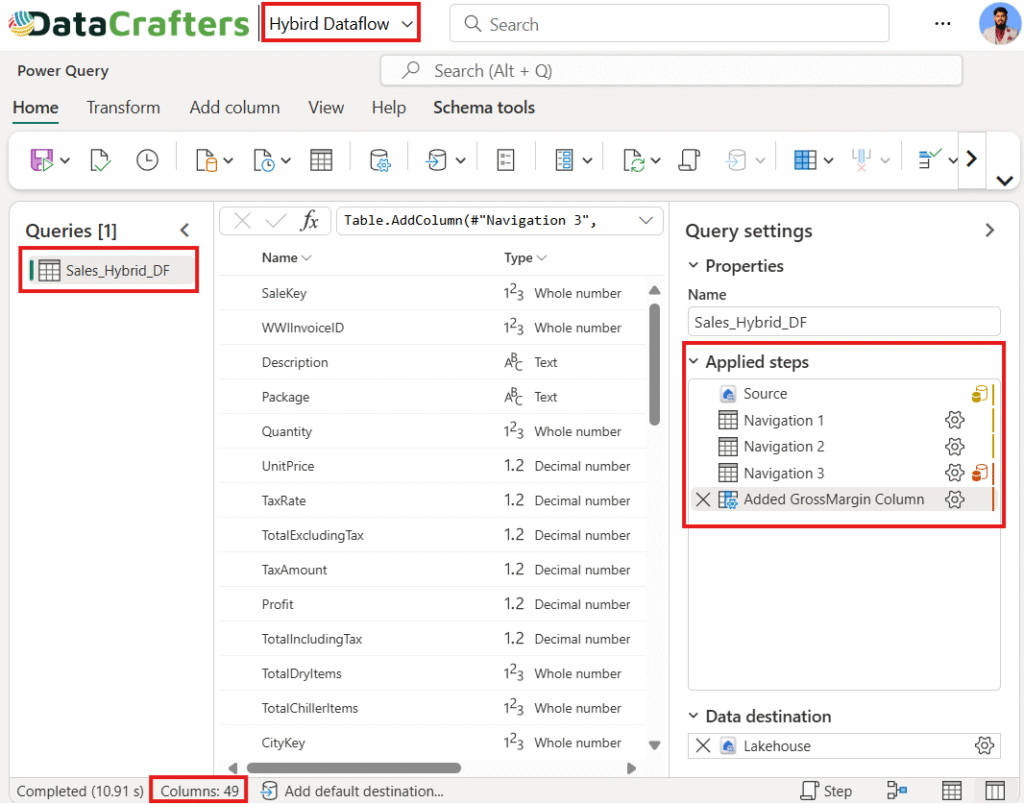Delete the Added GrossMargin Column step
The width and height of the screenshot is (1024, 804).
703,499
